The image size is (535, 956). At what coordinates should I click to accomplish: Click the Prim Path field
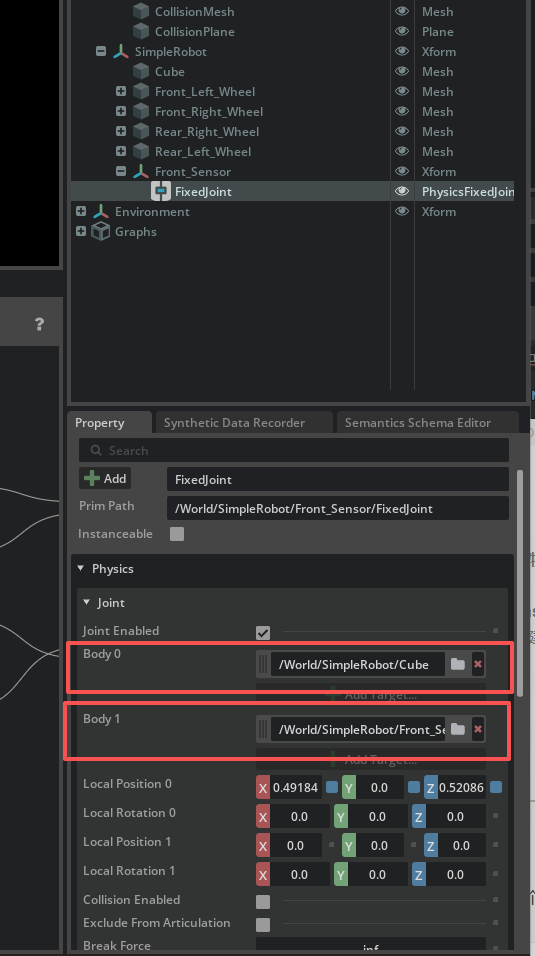[338, 508]
